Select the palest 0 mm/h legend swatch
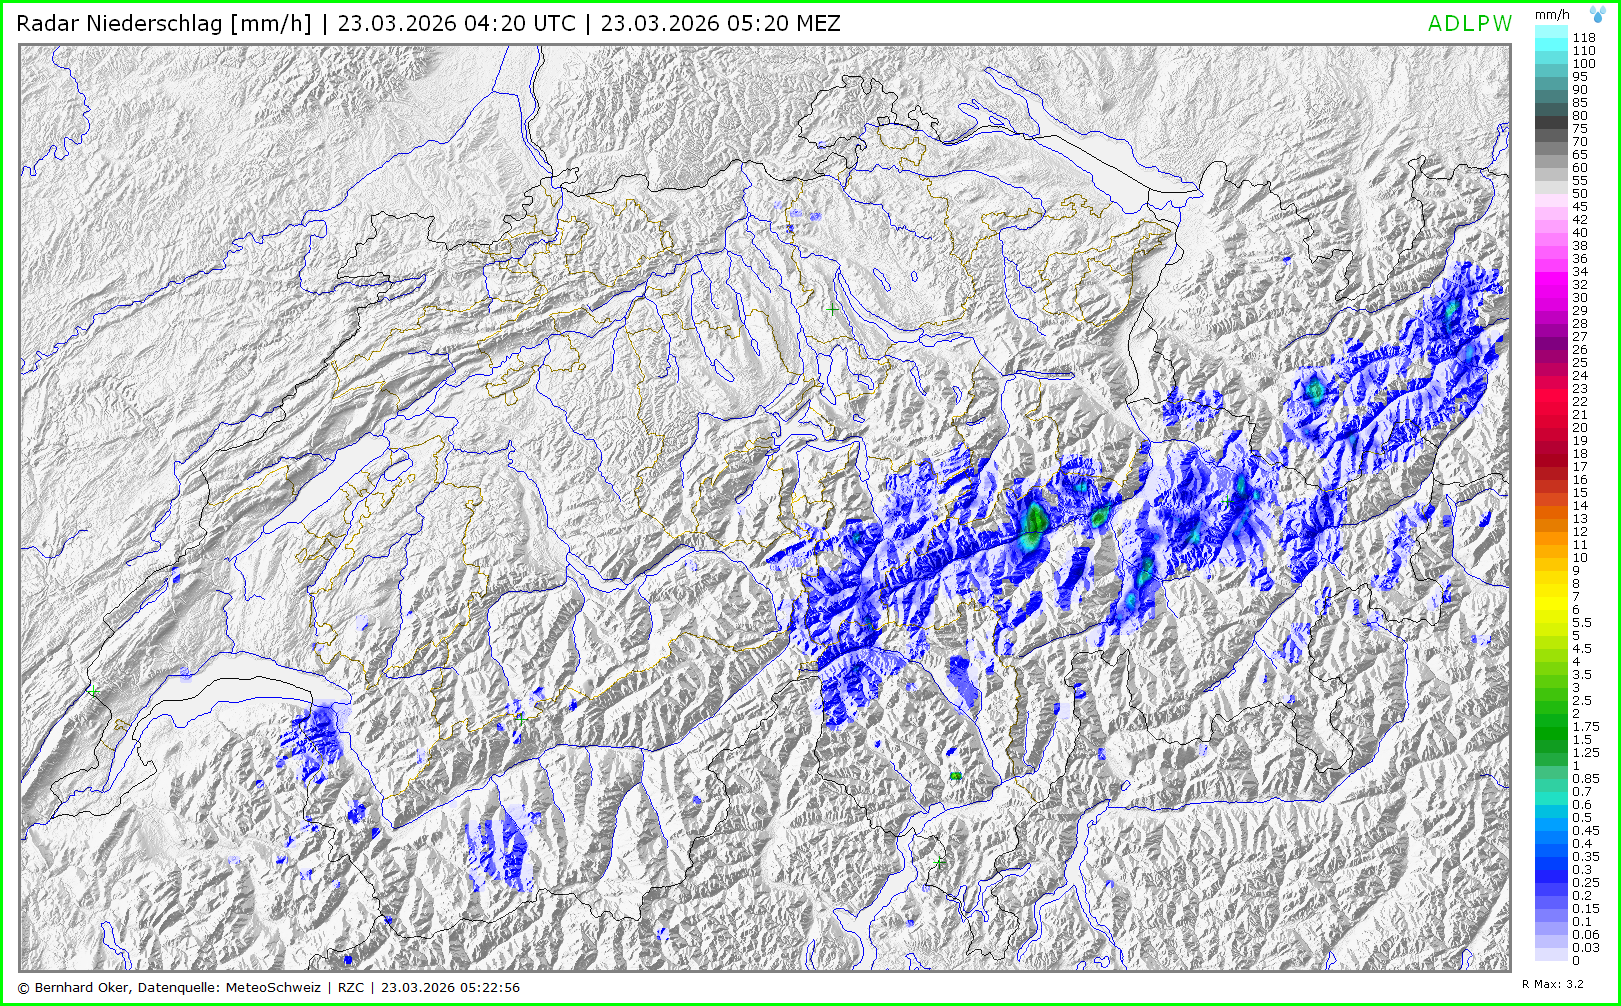Screen dimensions: 1621x1006 coord(1551,959)
